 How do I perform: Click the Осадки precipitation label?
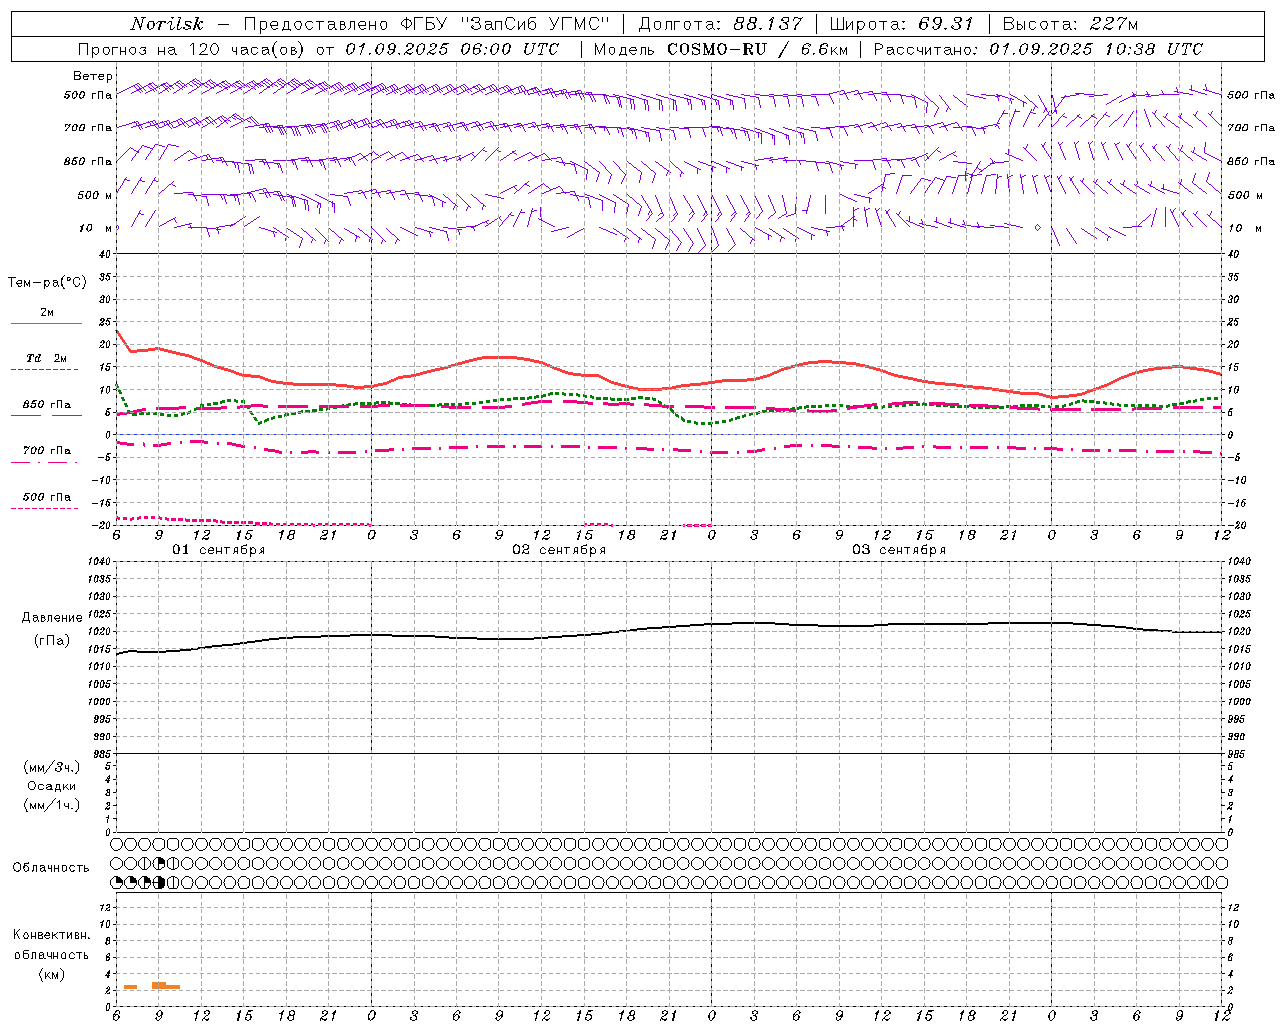52,786
